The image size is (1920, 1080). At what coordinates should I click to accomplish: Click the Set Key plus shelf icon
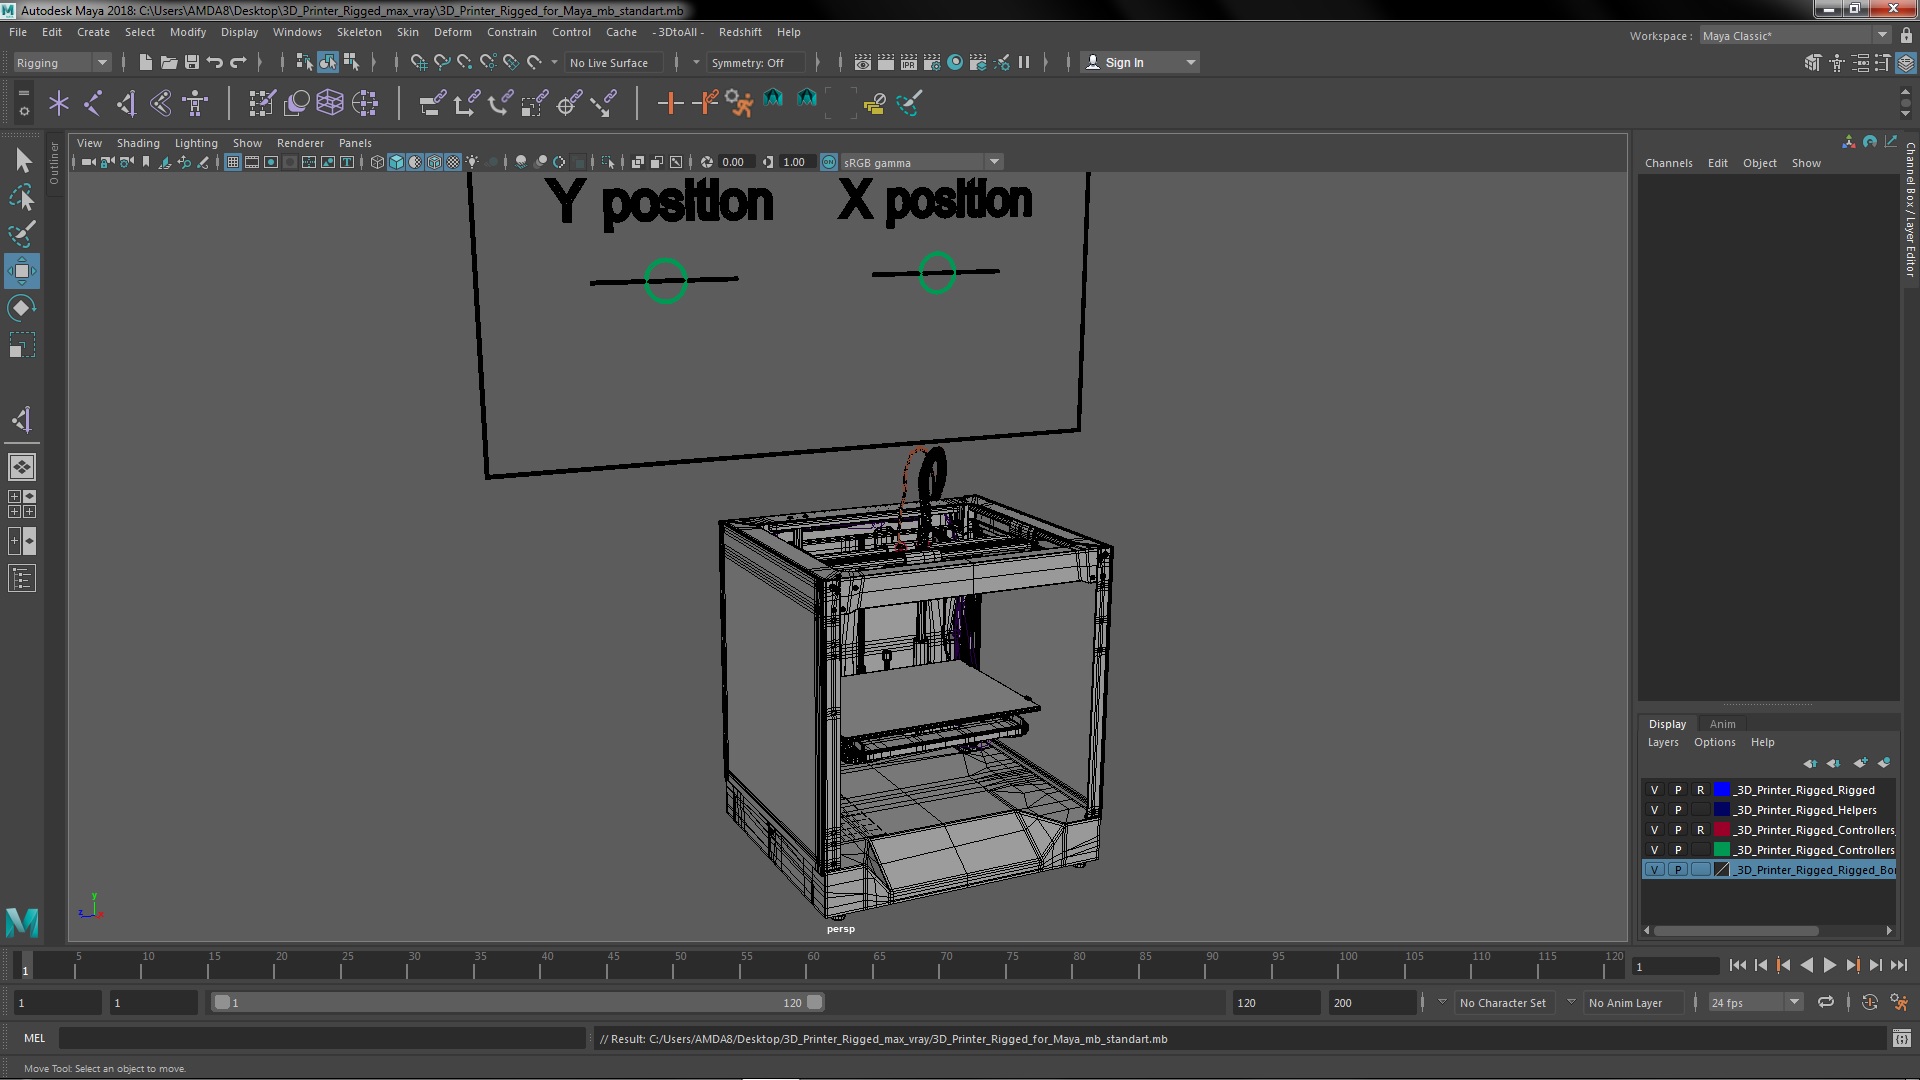coord(670,103)
